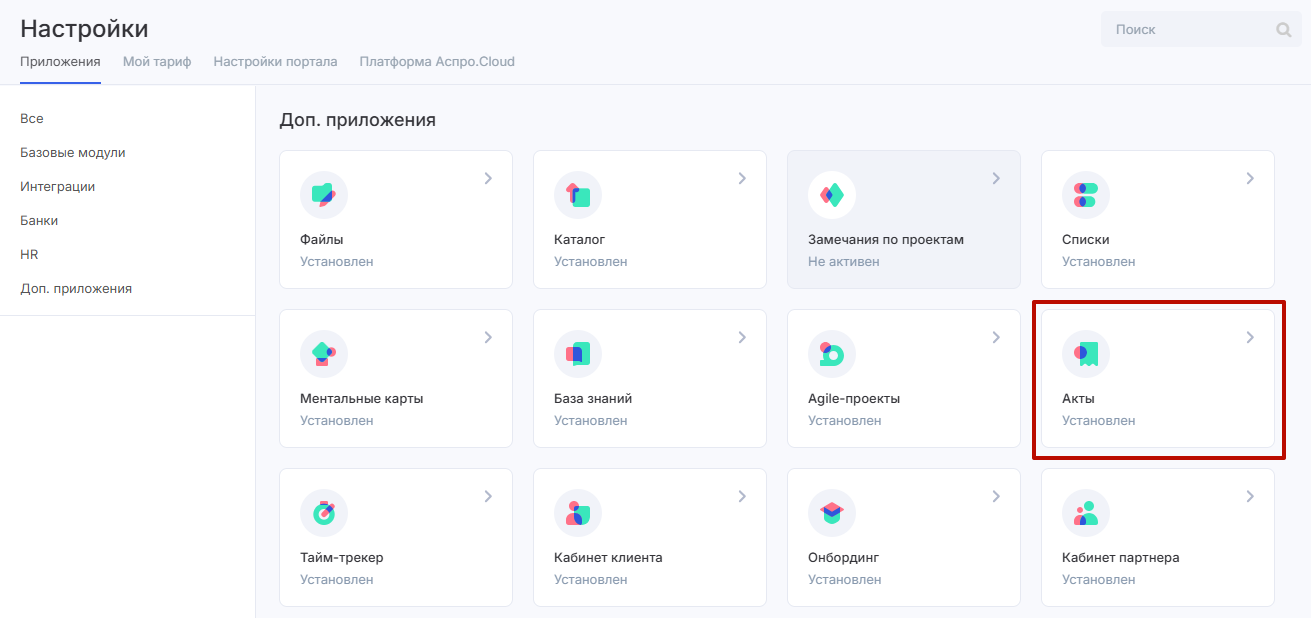Click the Каталог app icon
This screenshot has height=618, width=1311.
[x=578, y=195]
